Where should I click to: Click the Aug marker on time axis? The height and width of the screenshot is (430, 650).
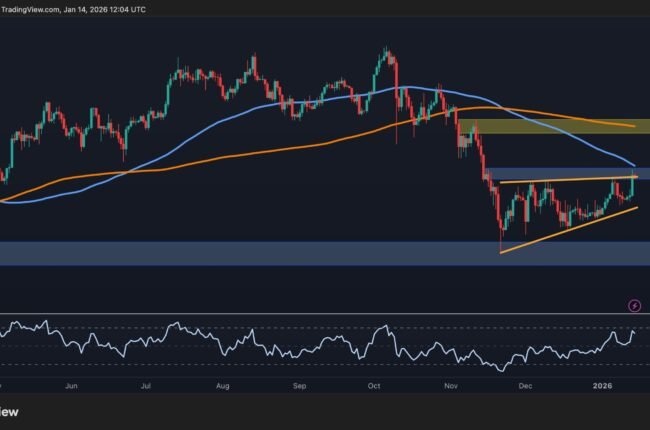click(x=222, y=384)
